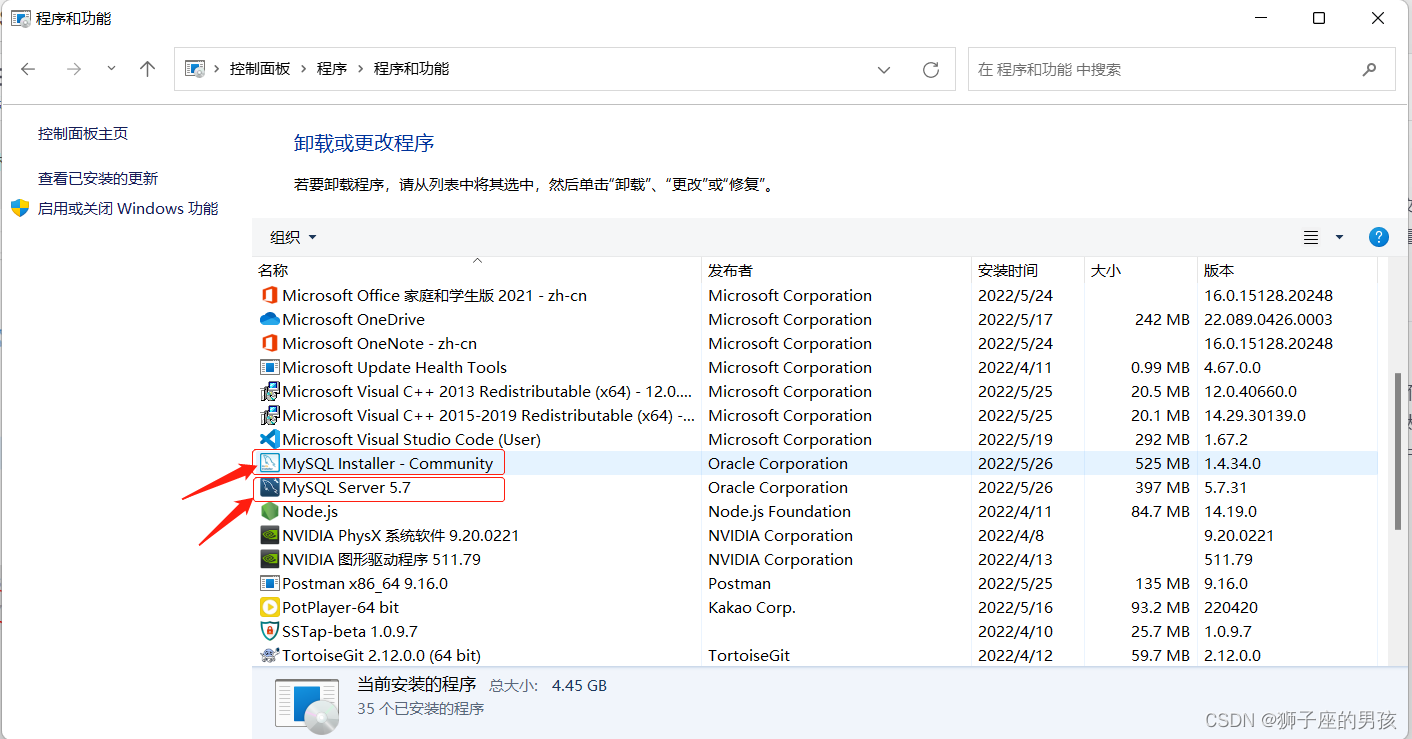Click the window title bar icon
The width and height of the screenshot is (1412, 739).
19,18
